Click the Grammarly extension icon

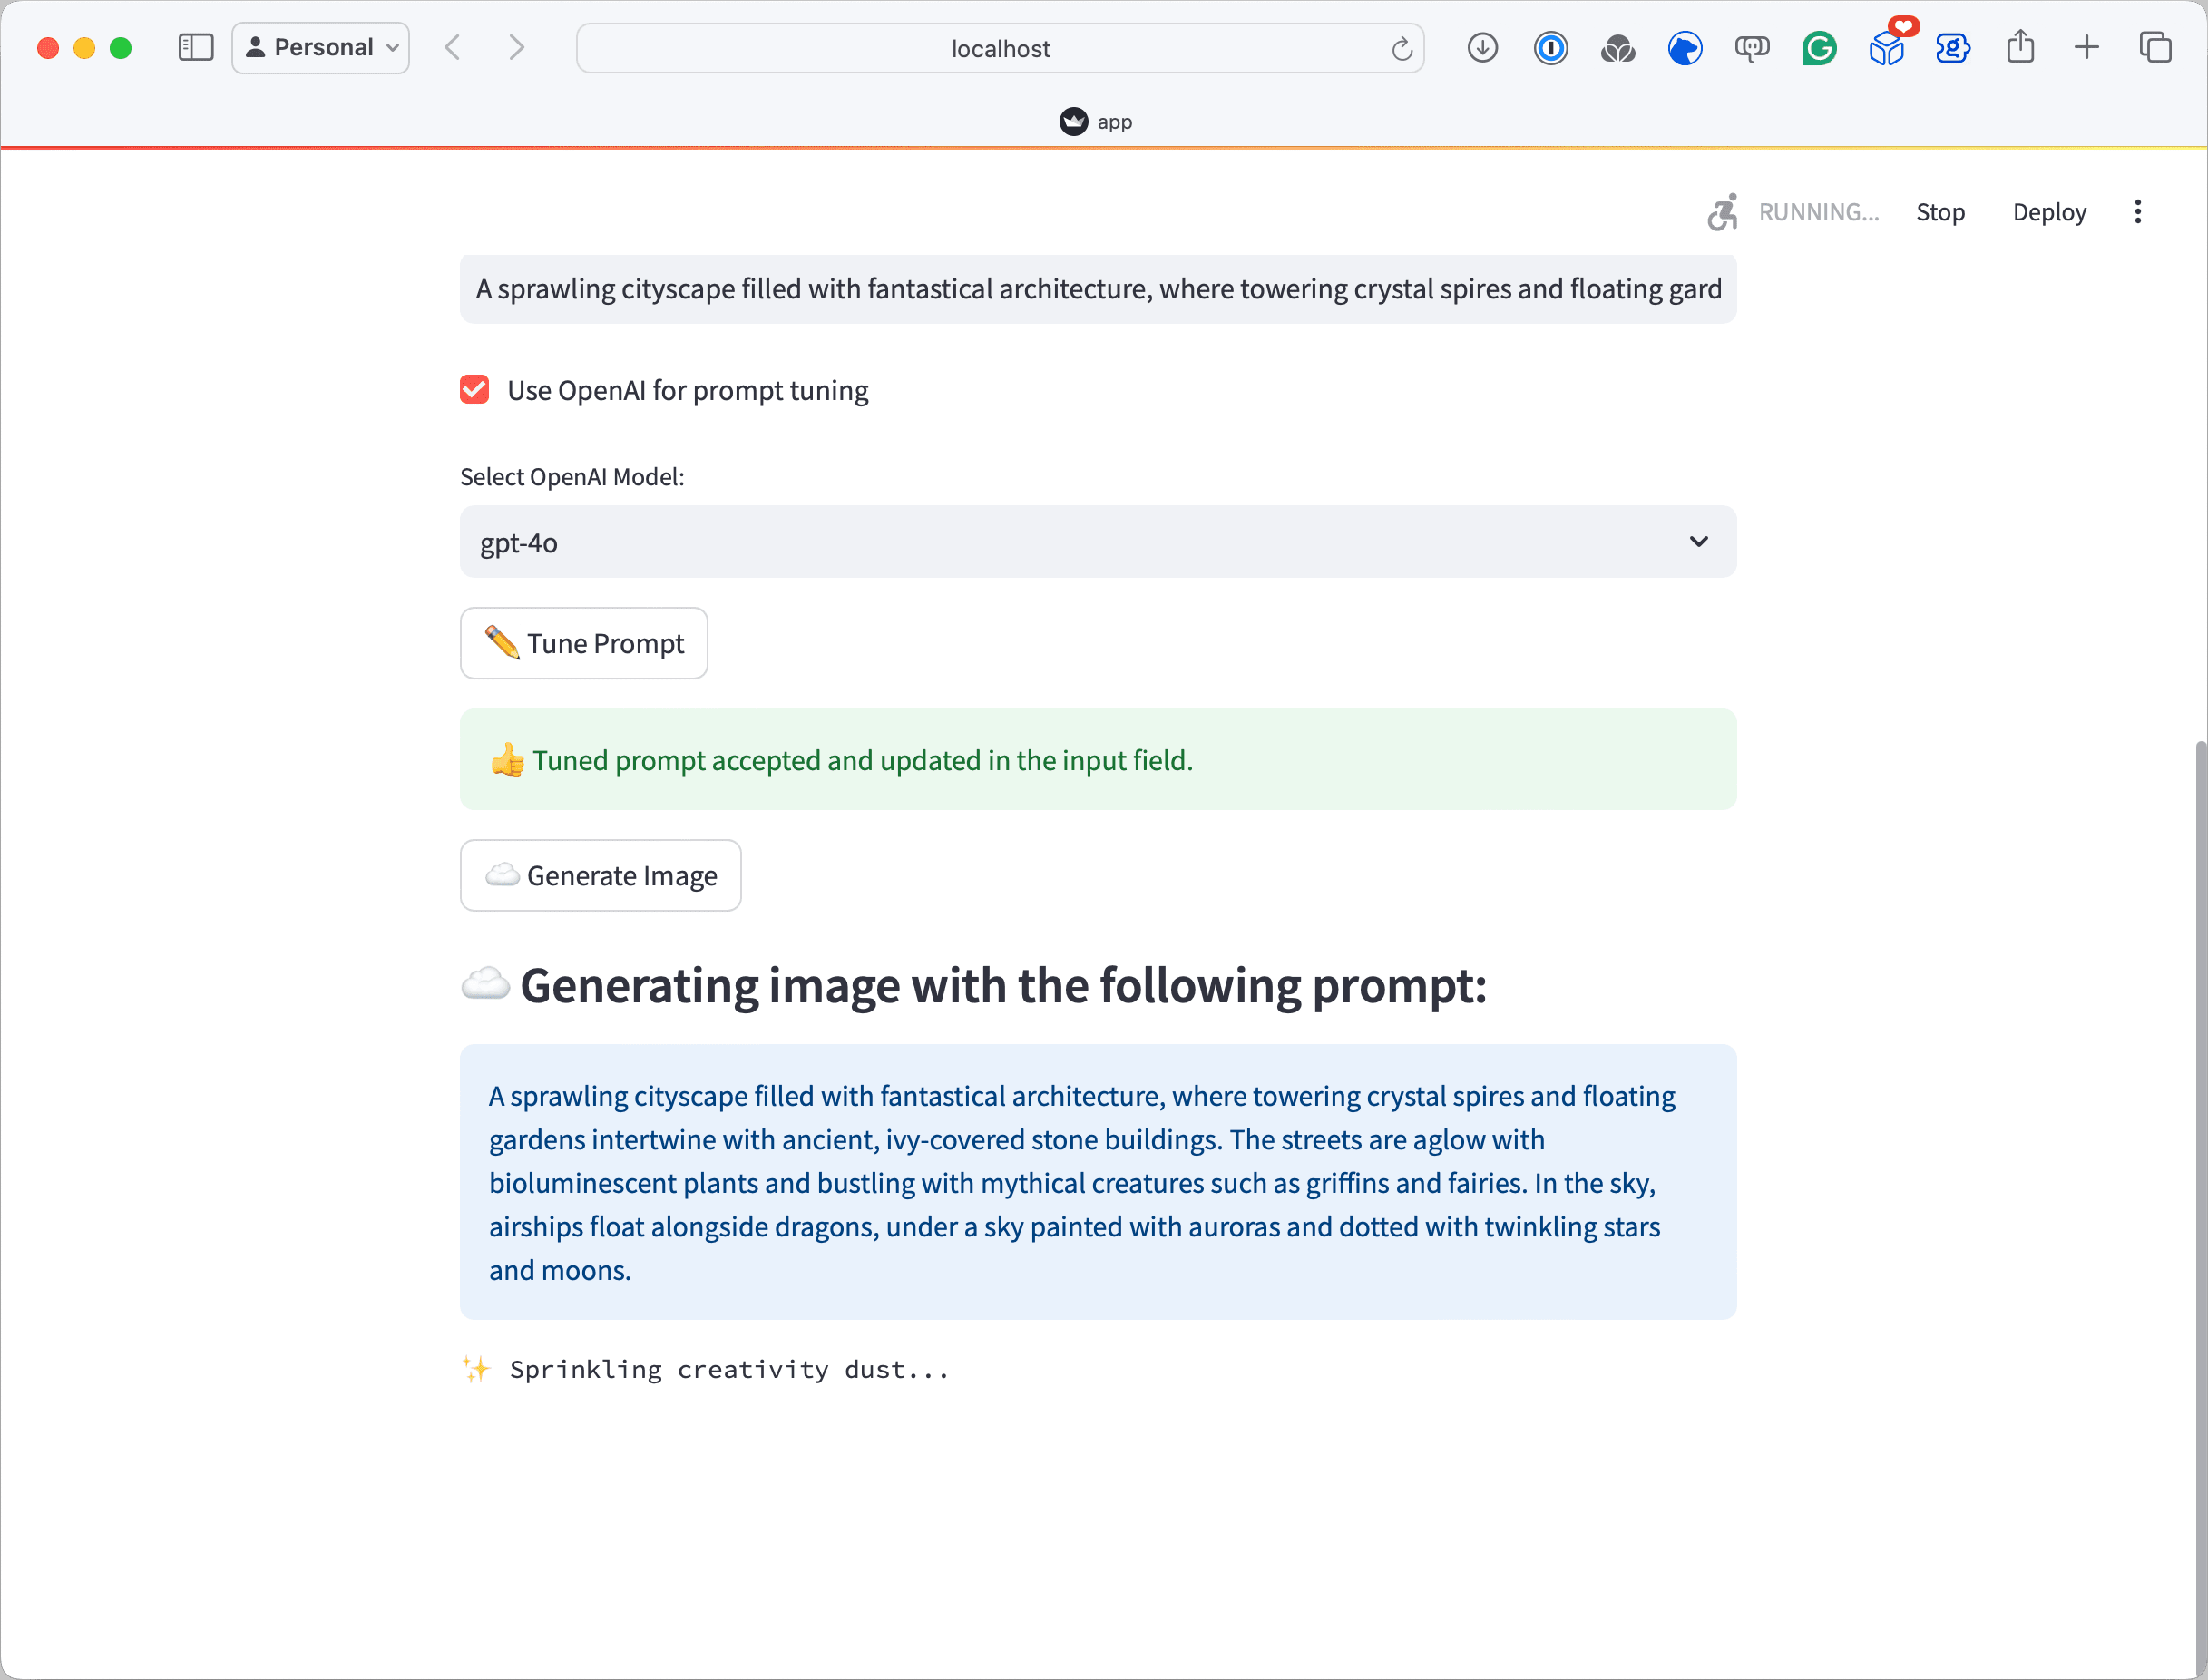pyautogui.click(x=1819, y=47)
